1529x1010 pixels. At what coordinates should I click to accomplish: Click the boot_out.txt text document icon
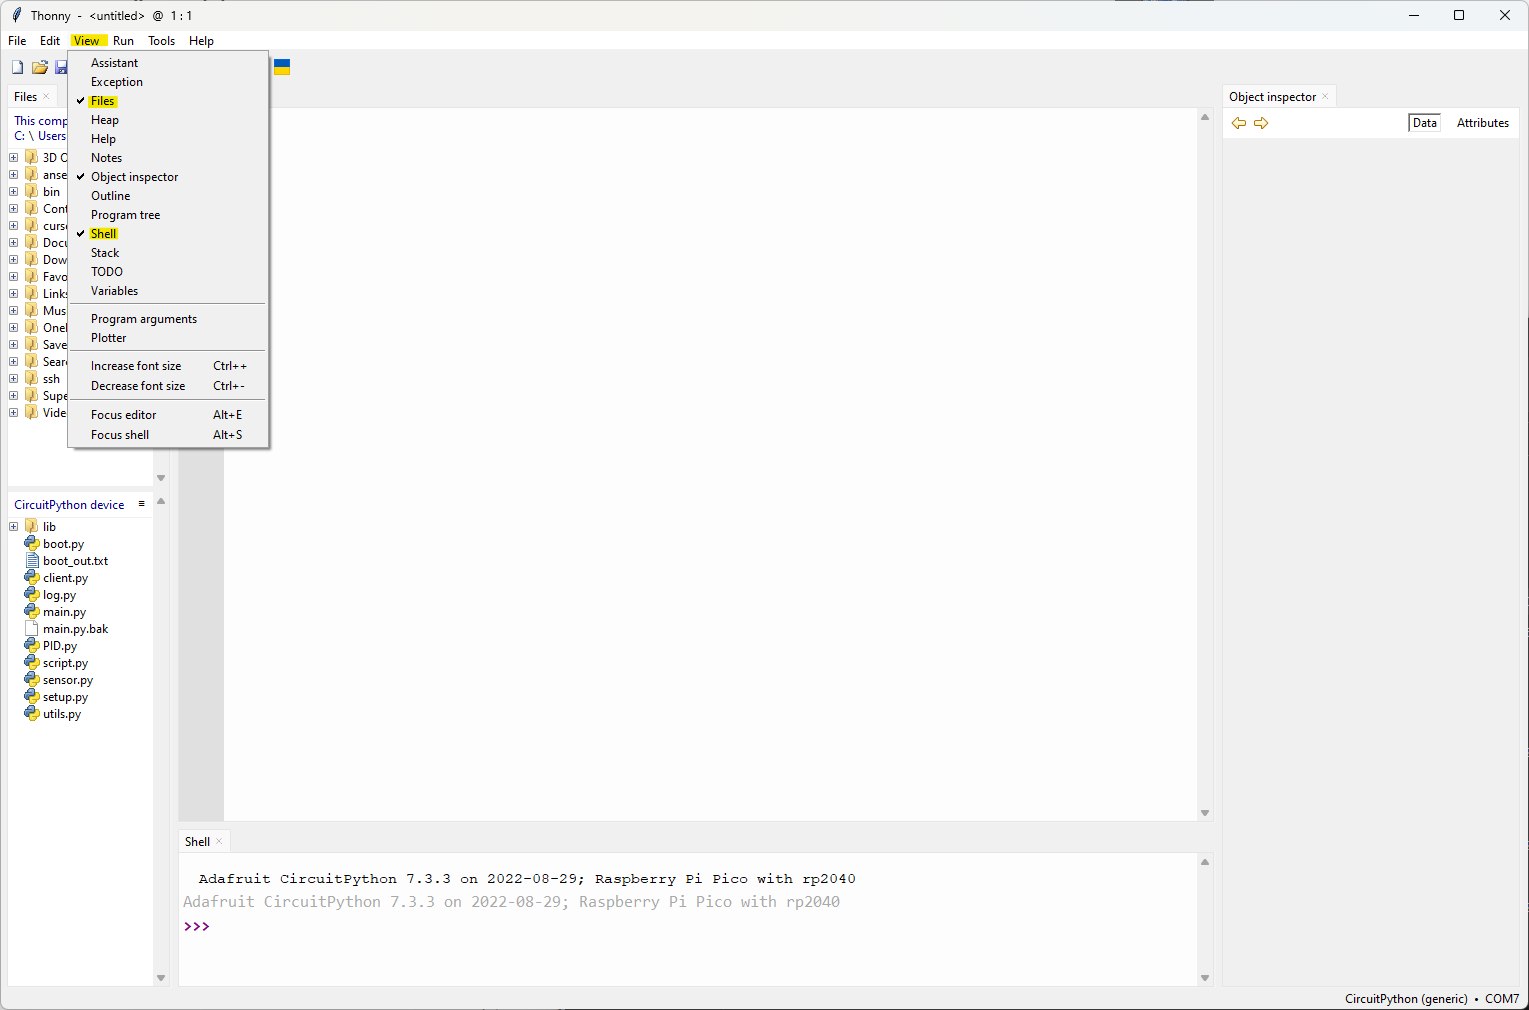[32, 560]
